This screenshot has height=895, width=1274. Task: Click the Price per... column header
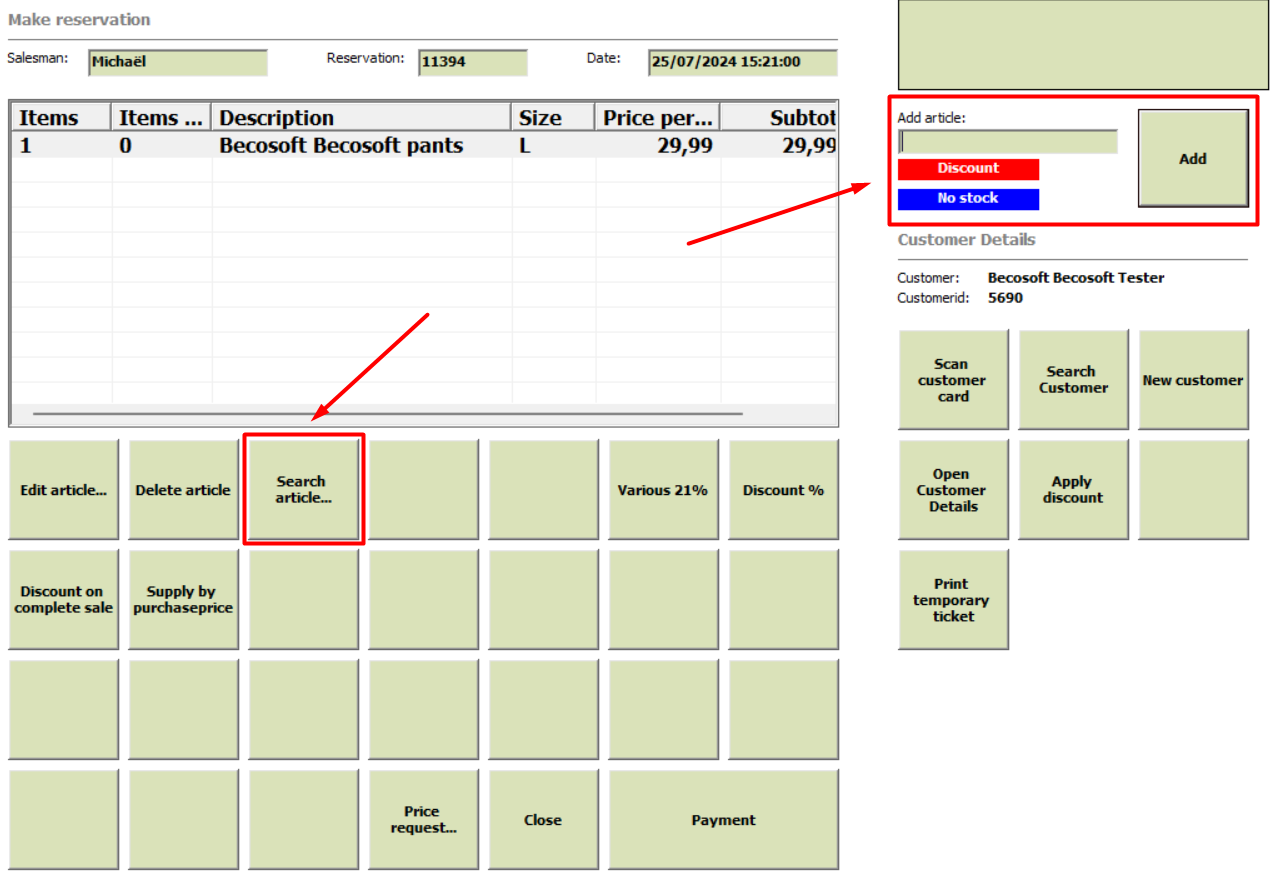(658, 118)
